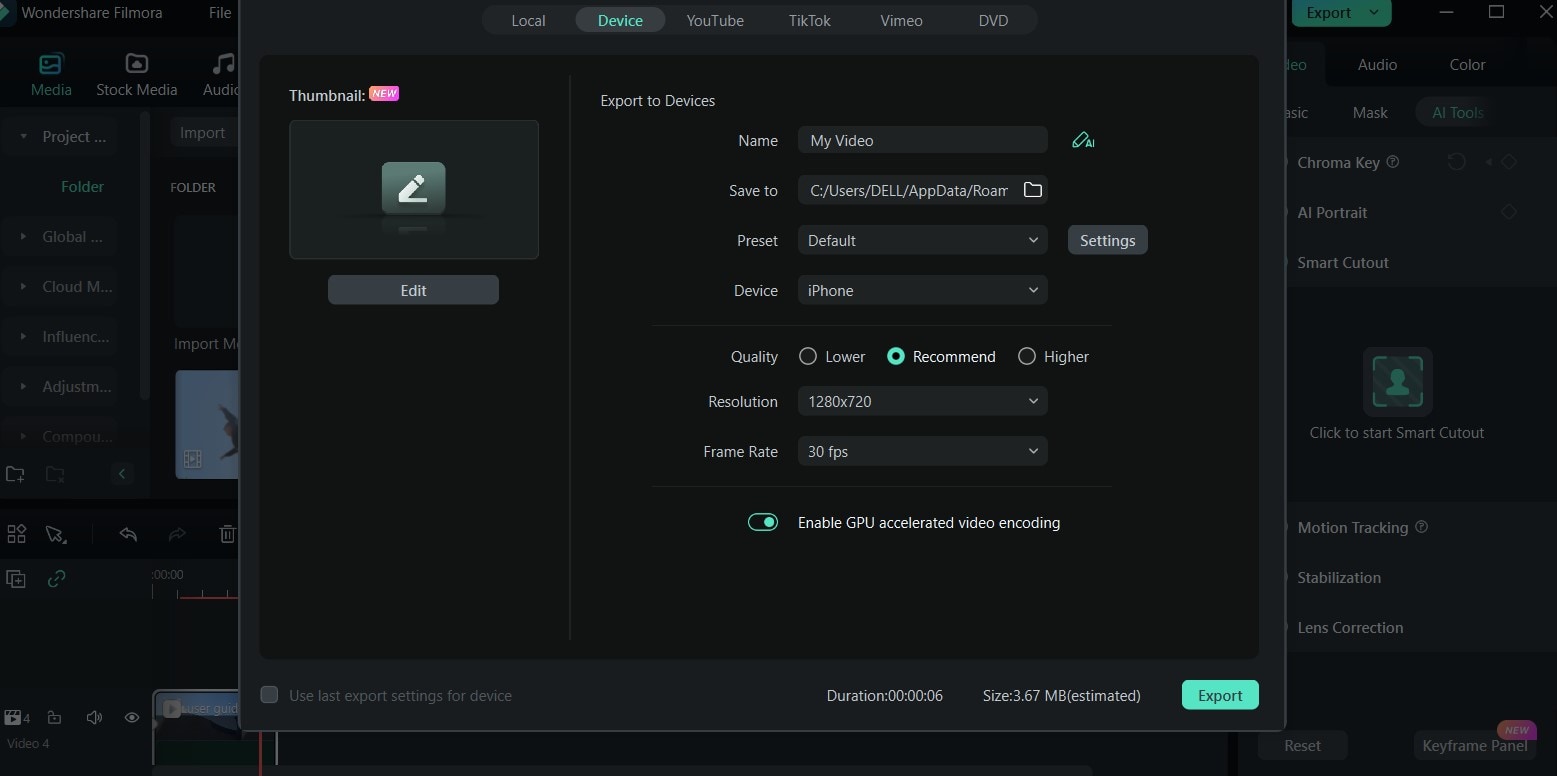Toggle Enable GPU accelerated video encoding switch
This screenshot has height=776, width=1557.
pos(763,522)
